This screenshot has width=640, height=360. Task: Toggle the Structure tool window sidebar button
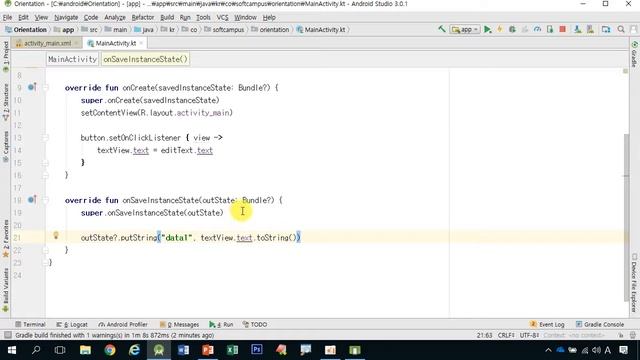pyautogui.click(x=6, y=102)
